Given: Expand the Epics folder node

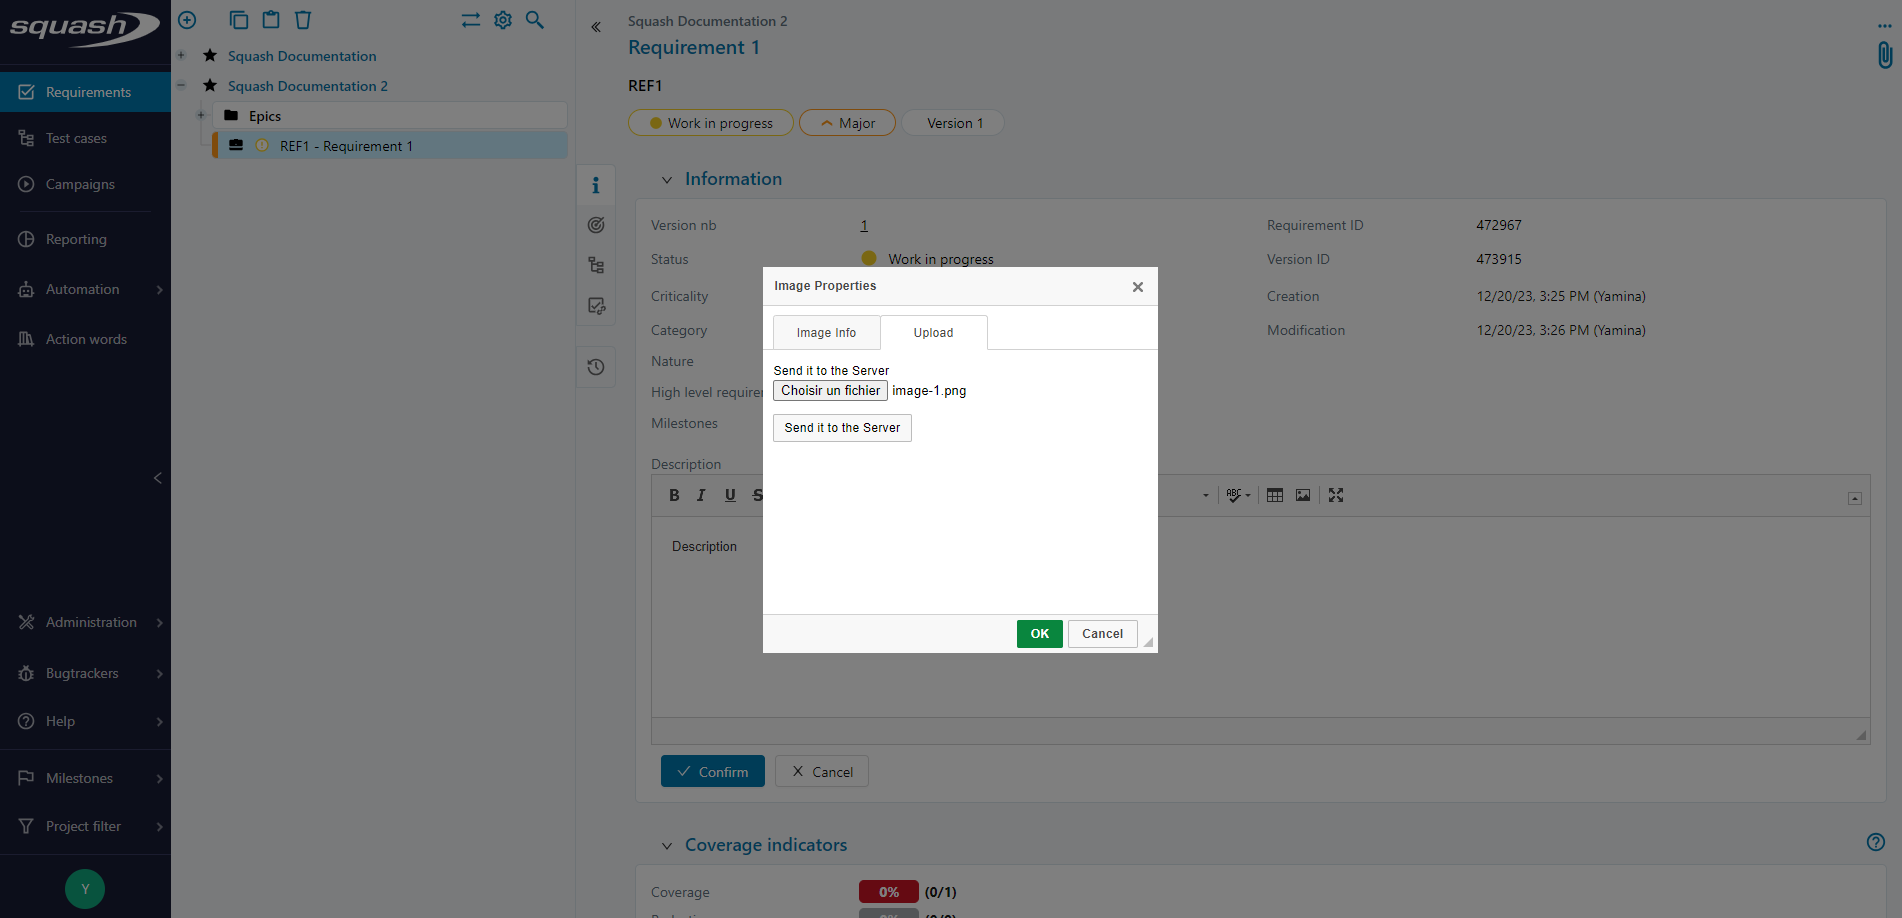Looking at the screenshot, I should [x=201, y=115].
